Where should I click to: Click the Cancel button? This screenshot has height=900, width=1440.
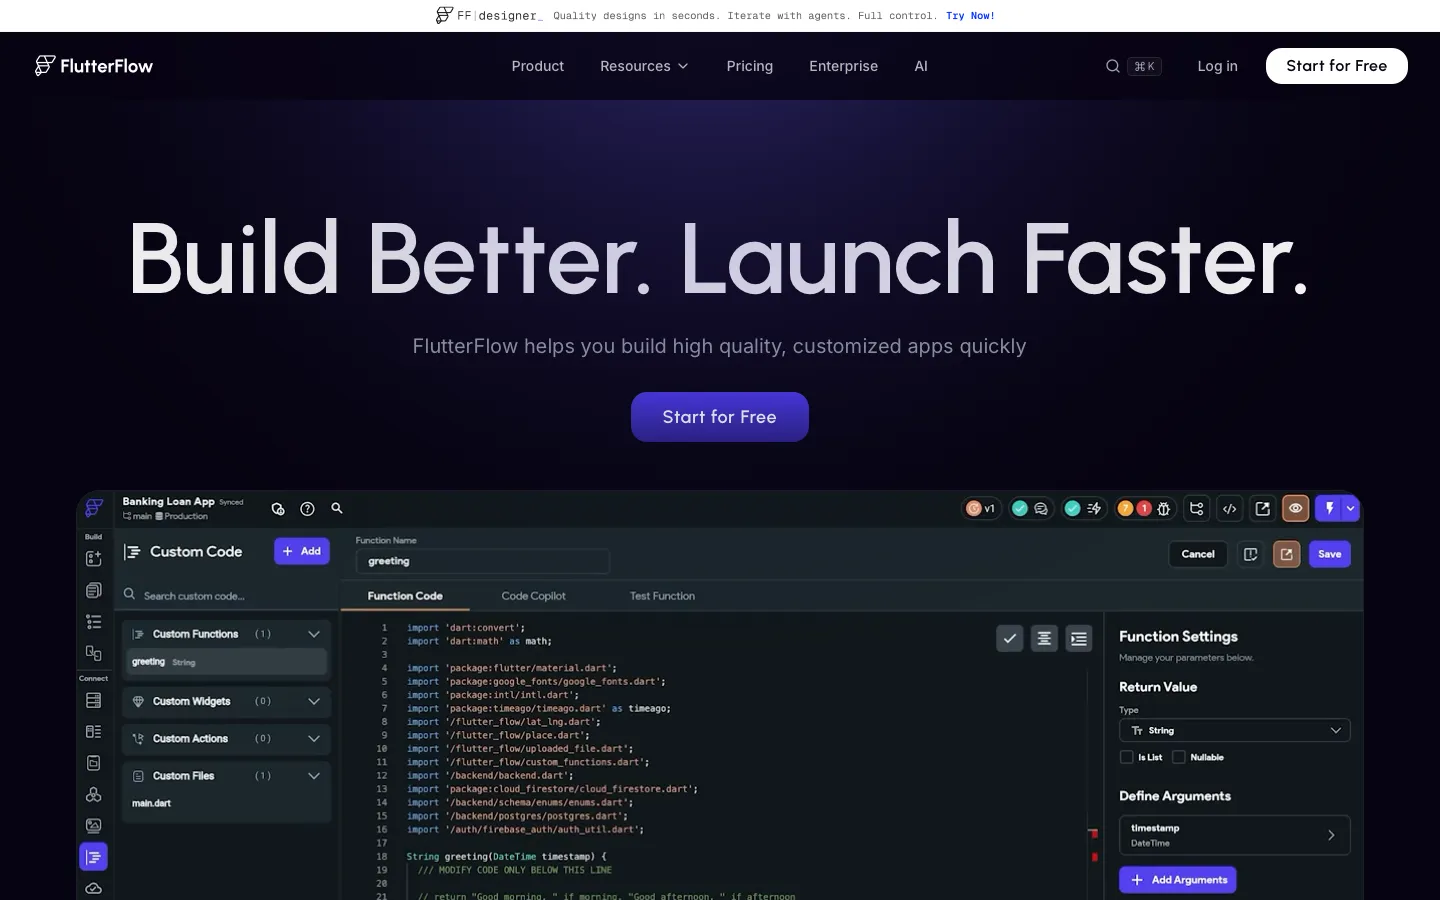click(1198, 554)
